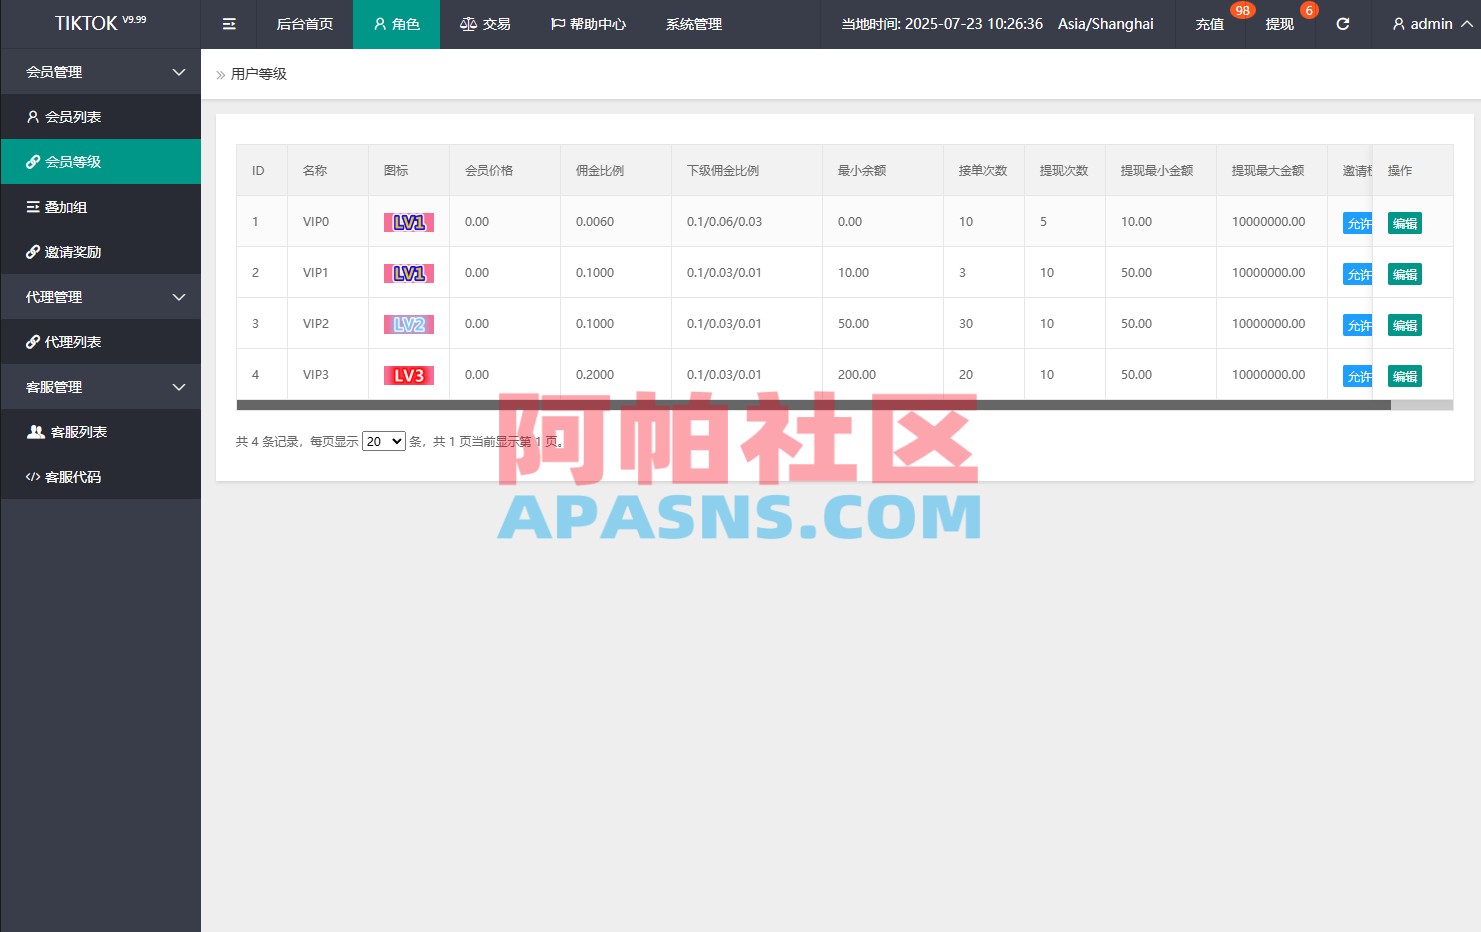Select 会员等级 sidebar item

point(100,162)
